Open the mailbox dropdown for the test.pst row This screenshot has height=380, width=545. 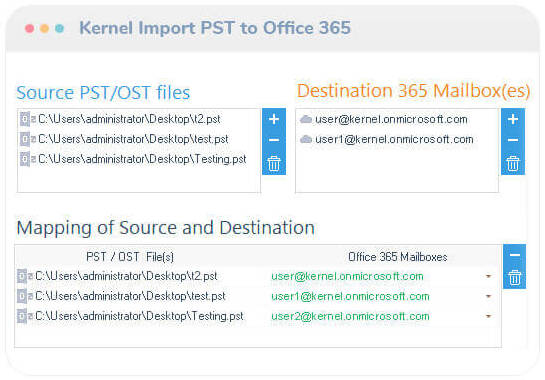click(x=488, y=296)
